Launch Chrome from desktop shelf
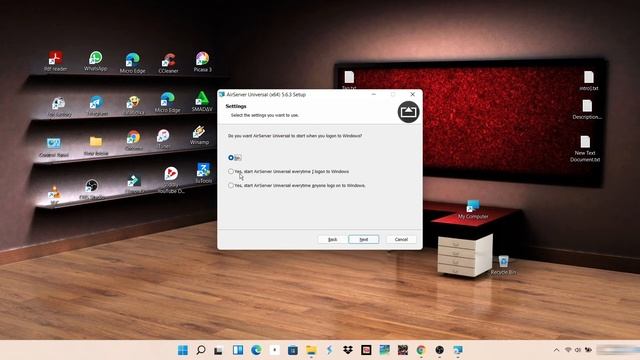 pyautogui.click(x=133, y=140)
